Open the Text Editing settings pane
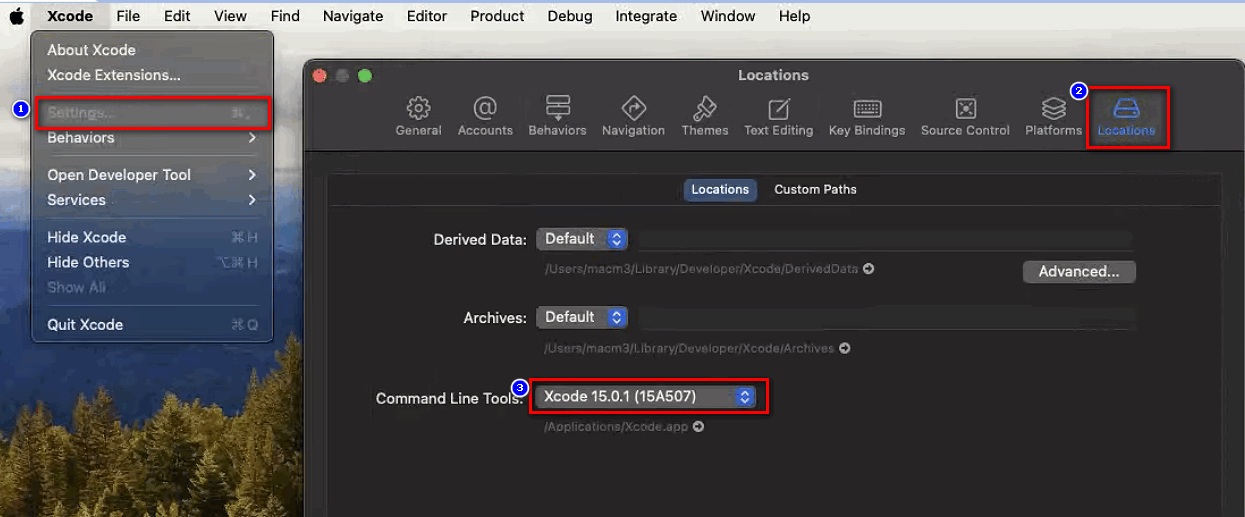Image resolution: width=1245 pixels, height=517 pixels. tap(778, 117)
